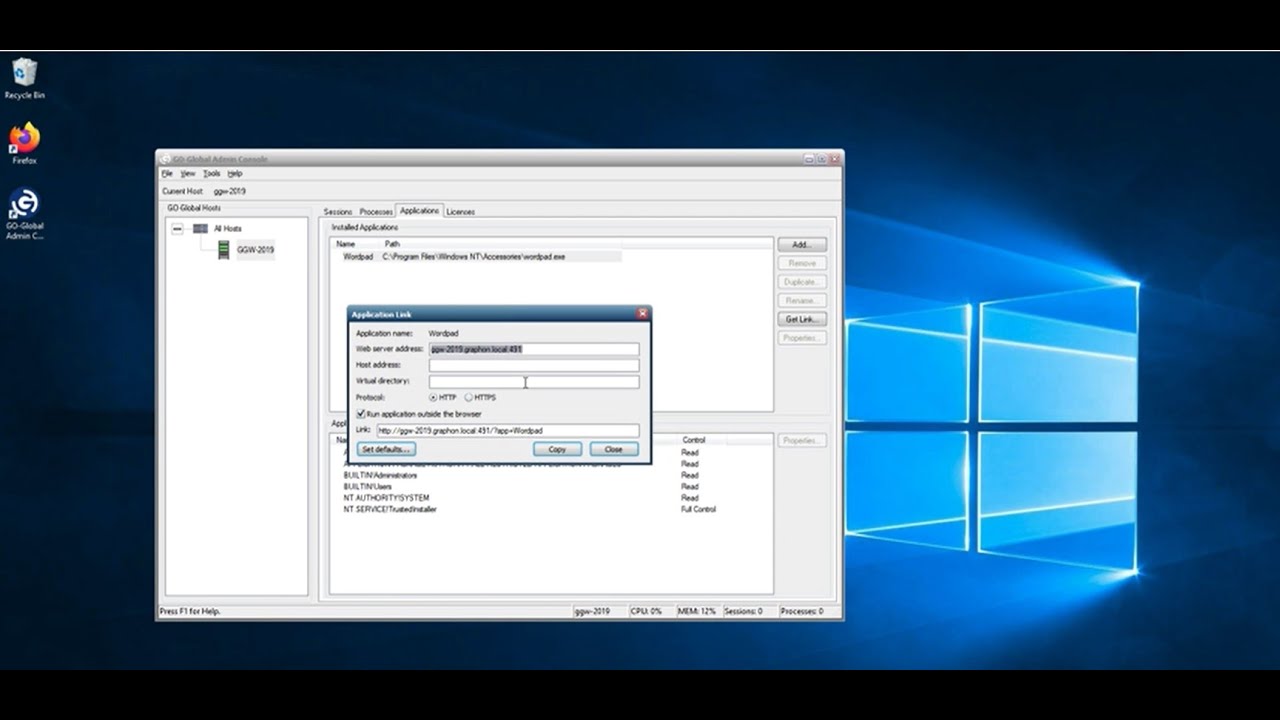Screen dimensions: 1280x720
Task: Click the Copy button in Application Link
Action: click(557, 450)
